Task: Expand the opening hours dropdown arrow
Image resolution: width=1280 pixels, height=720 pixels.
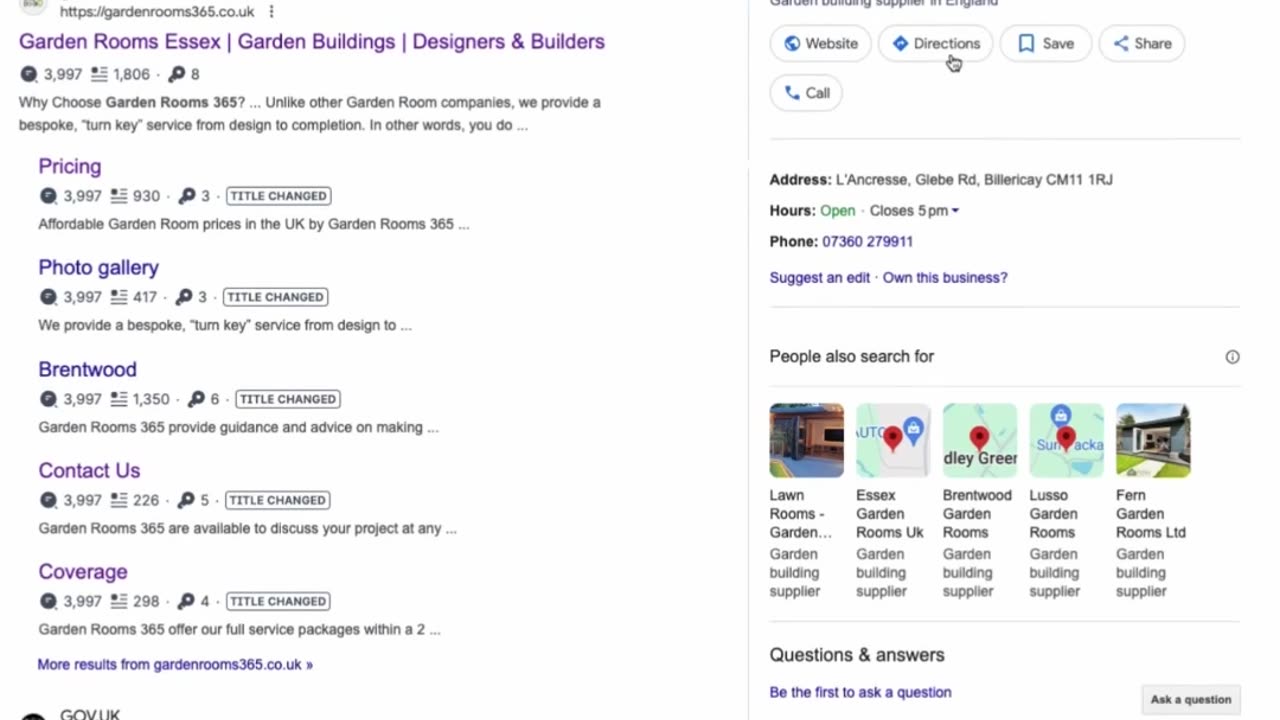Action: pyautogui.click(x=955, y=211)
